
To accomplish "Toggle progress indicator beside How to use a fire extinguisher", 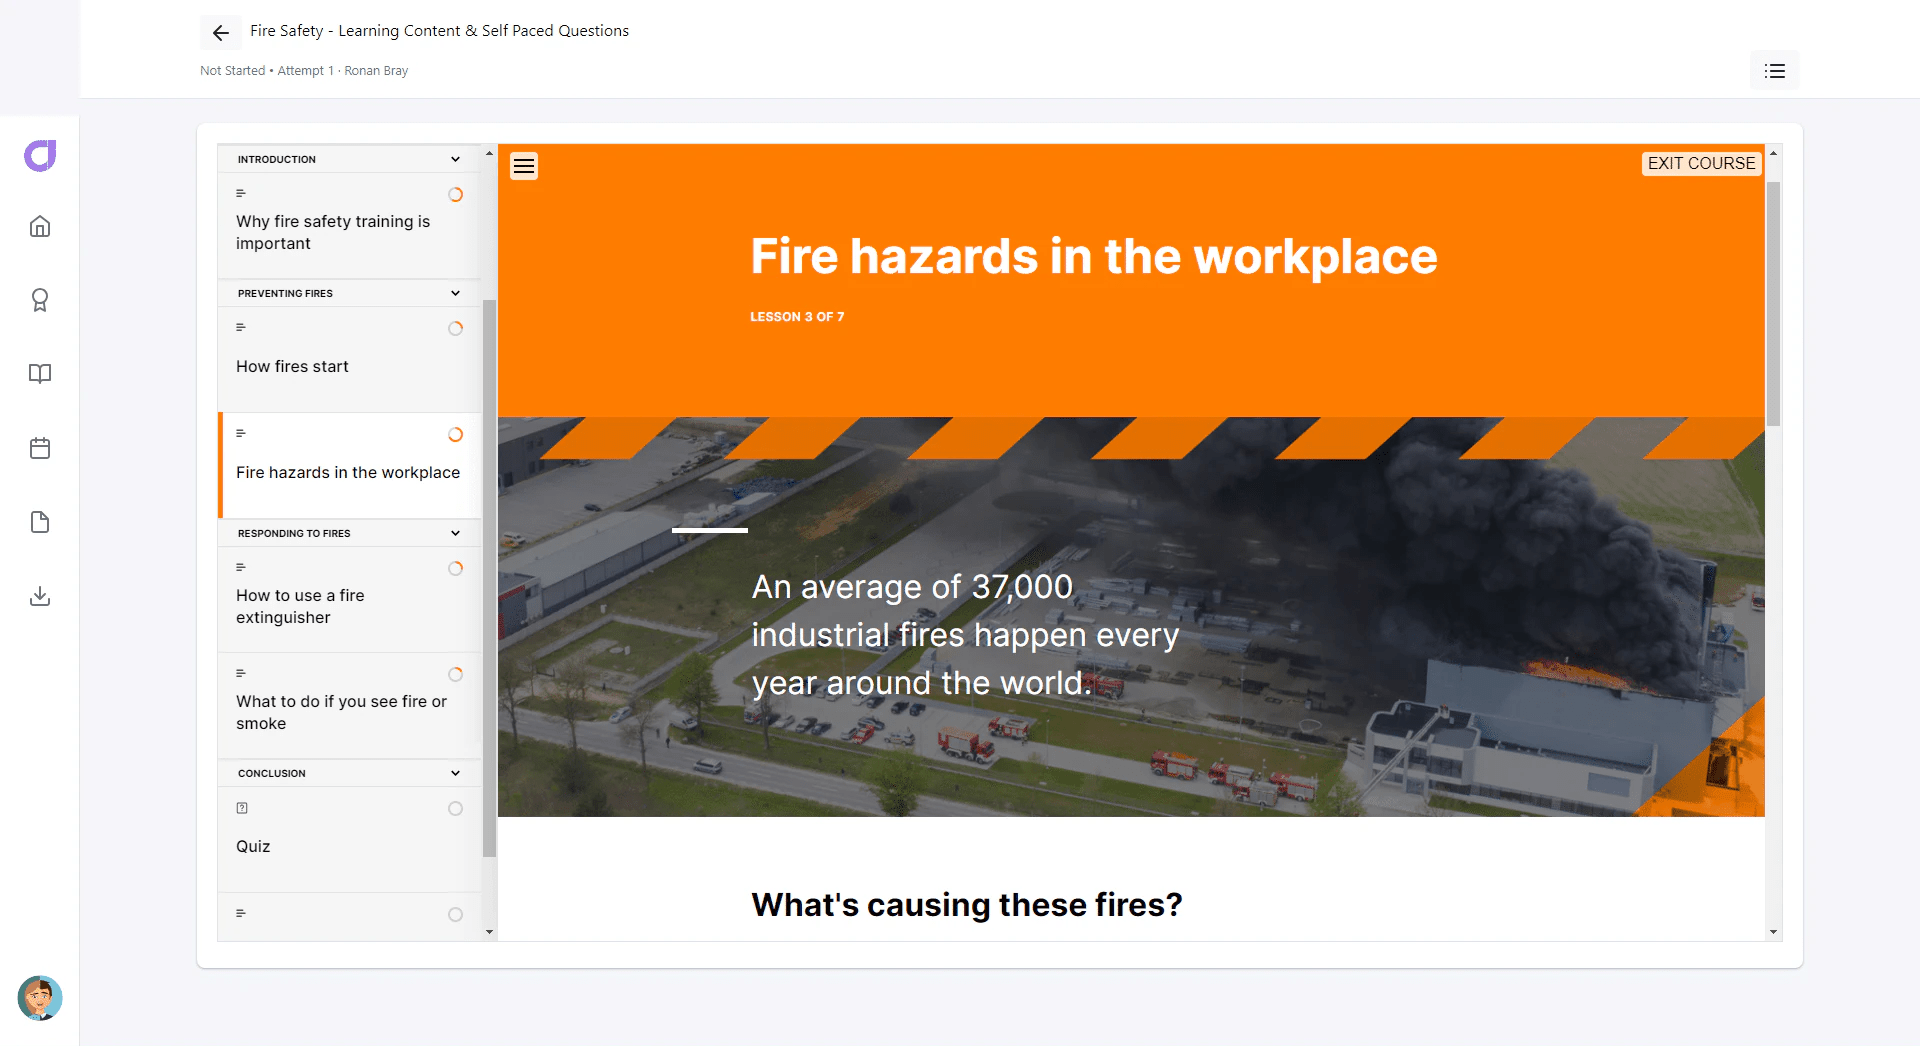I will click(x=456, y=569).
